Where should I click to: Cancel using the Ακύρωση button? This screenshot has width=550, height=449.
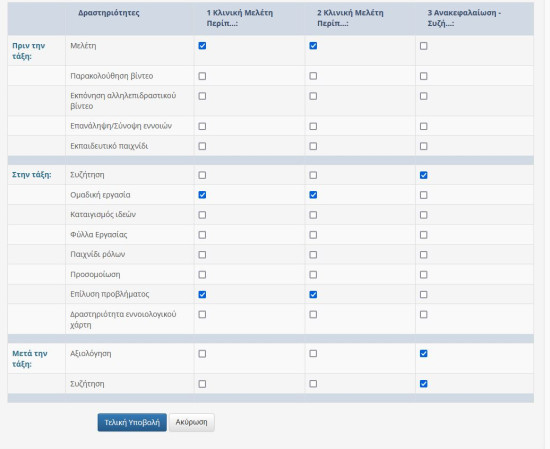(x=192, y=422)
